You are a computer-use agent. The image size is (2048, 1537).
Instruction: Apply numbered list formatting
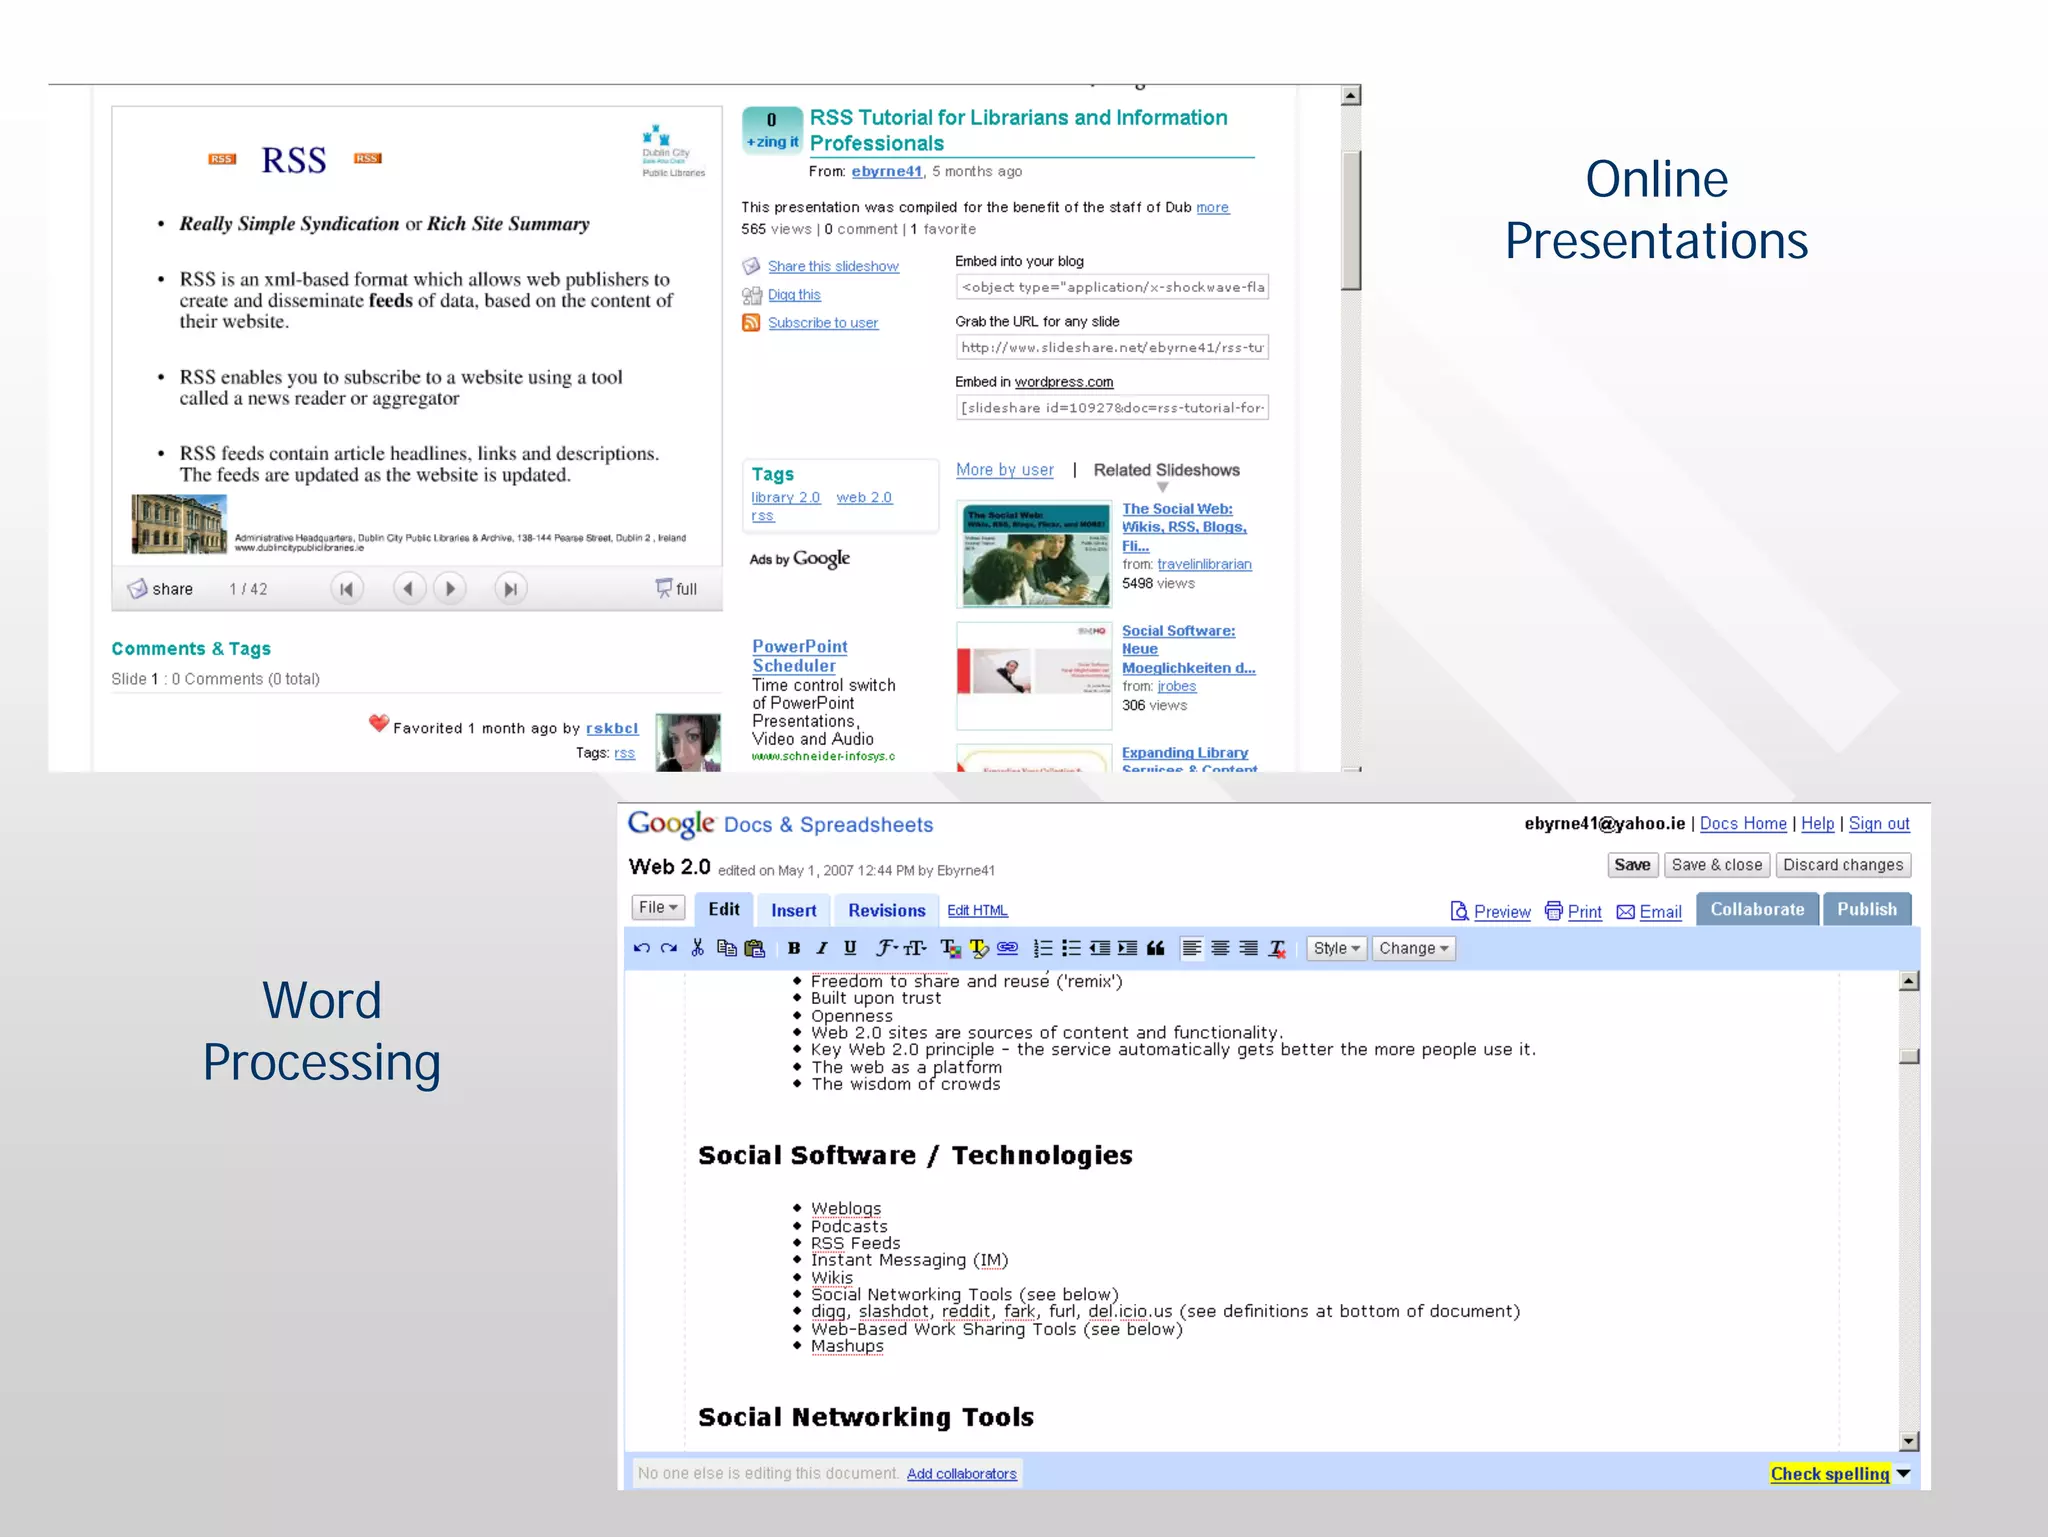tap(1042, 948)
